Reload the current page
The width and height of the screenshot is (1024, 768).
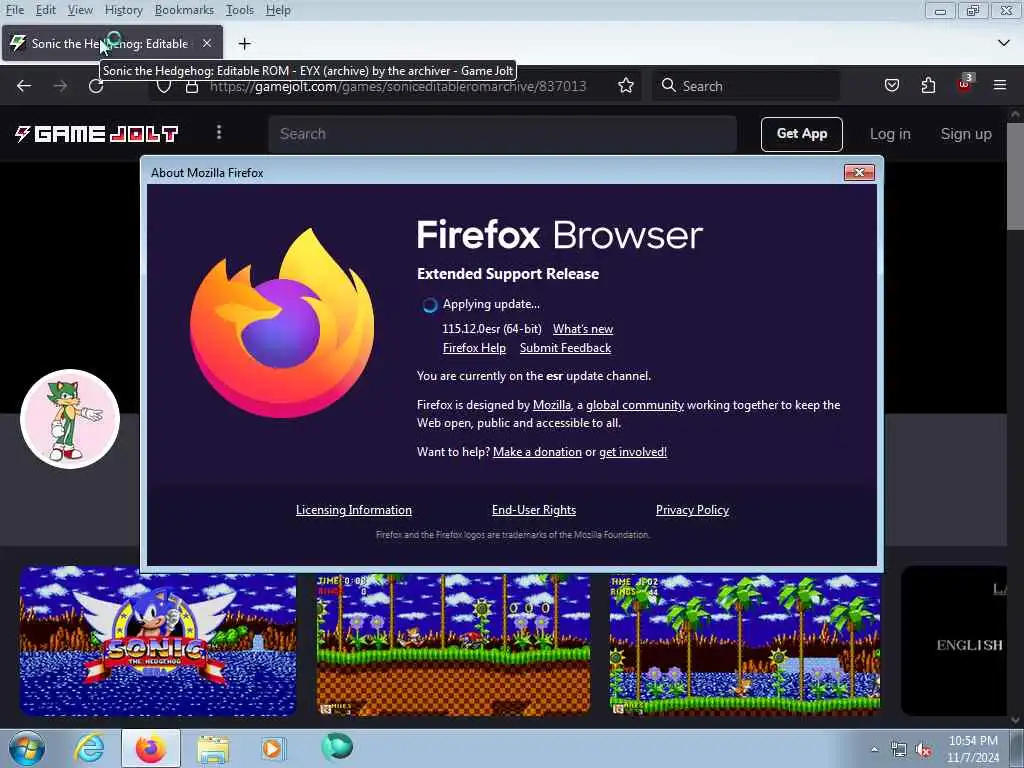click(96, 86)
